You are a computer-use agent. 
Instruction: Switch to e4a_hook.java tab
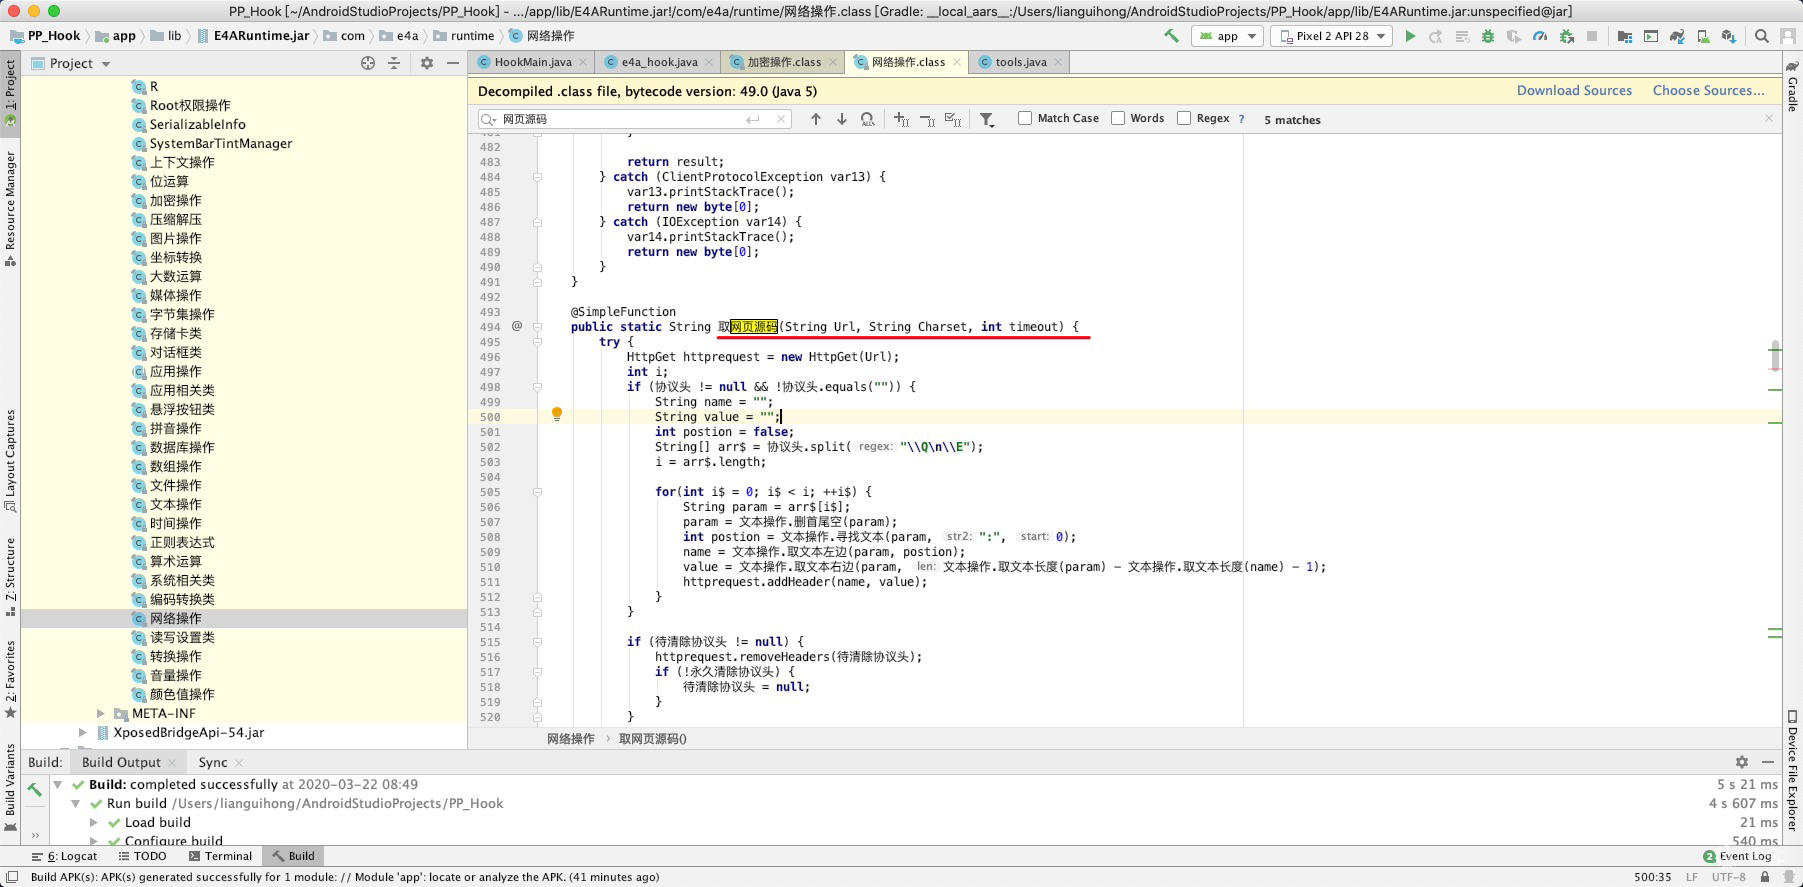click(x=659, y=62)
